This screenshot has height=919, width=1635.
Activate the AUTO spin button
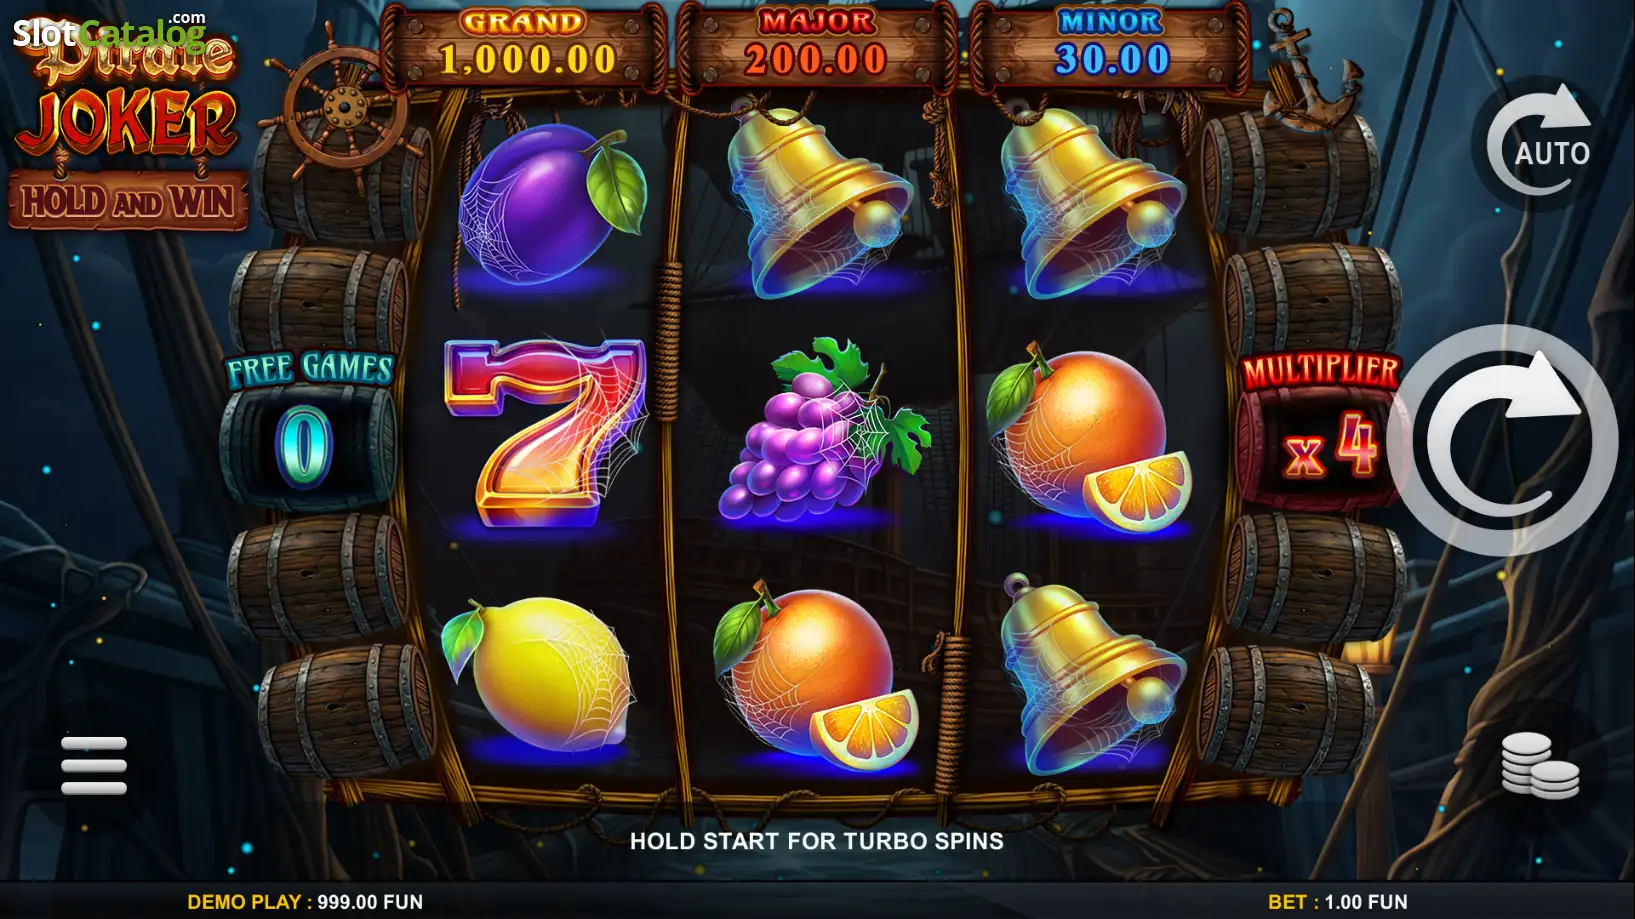pos(1538,143)
